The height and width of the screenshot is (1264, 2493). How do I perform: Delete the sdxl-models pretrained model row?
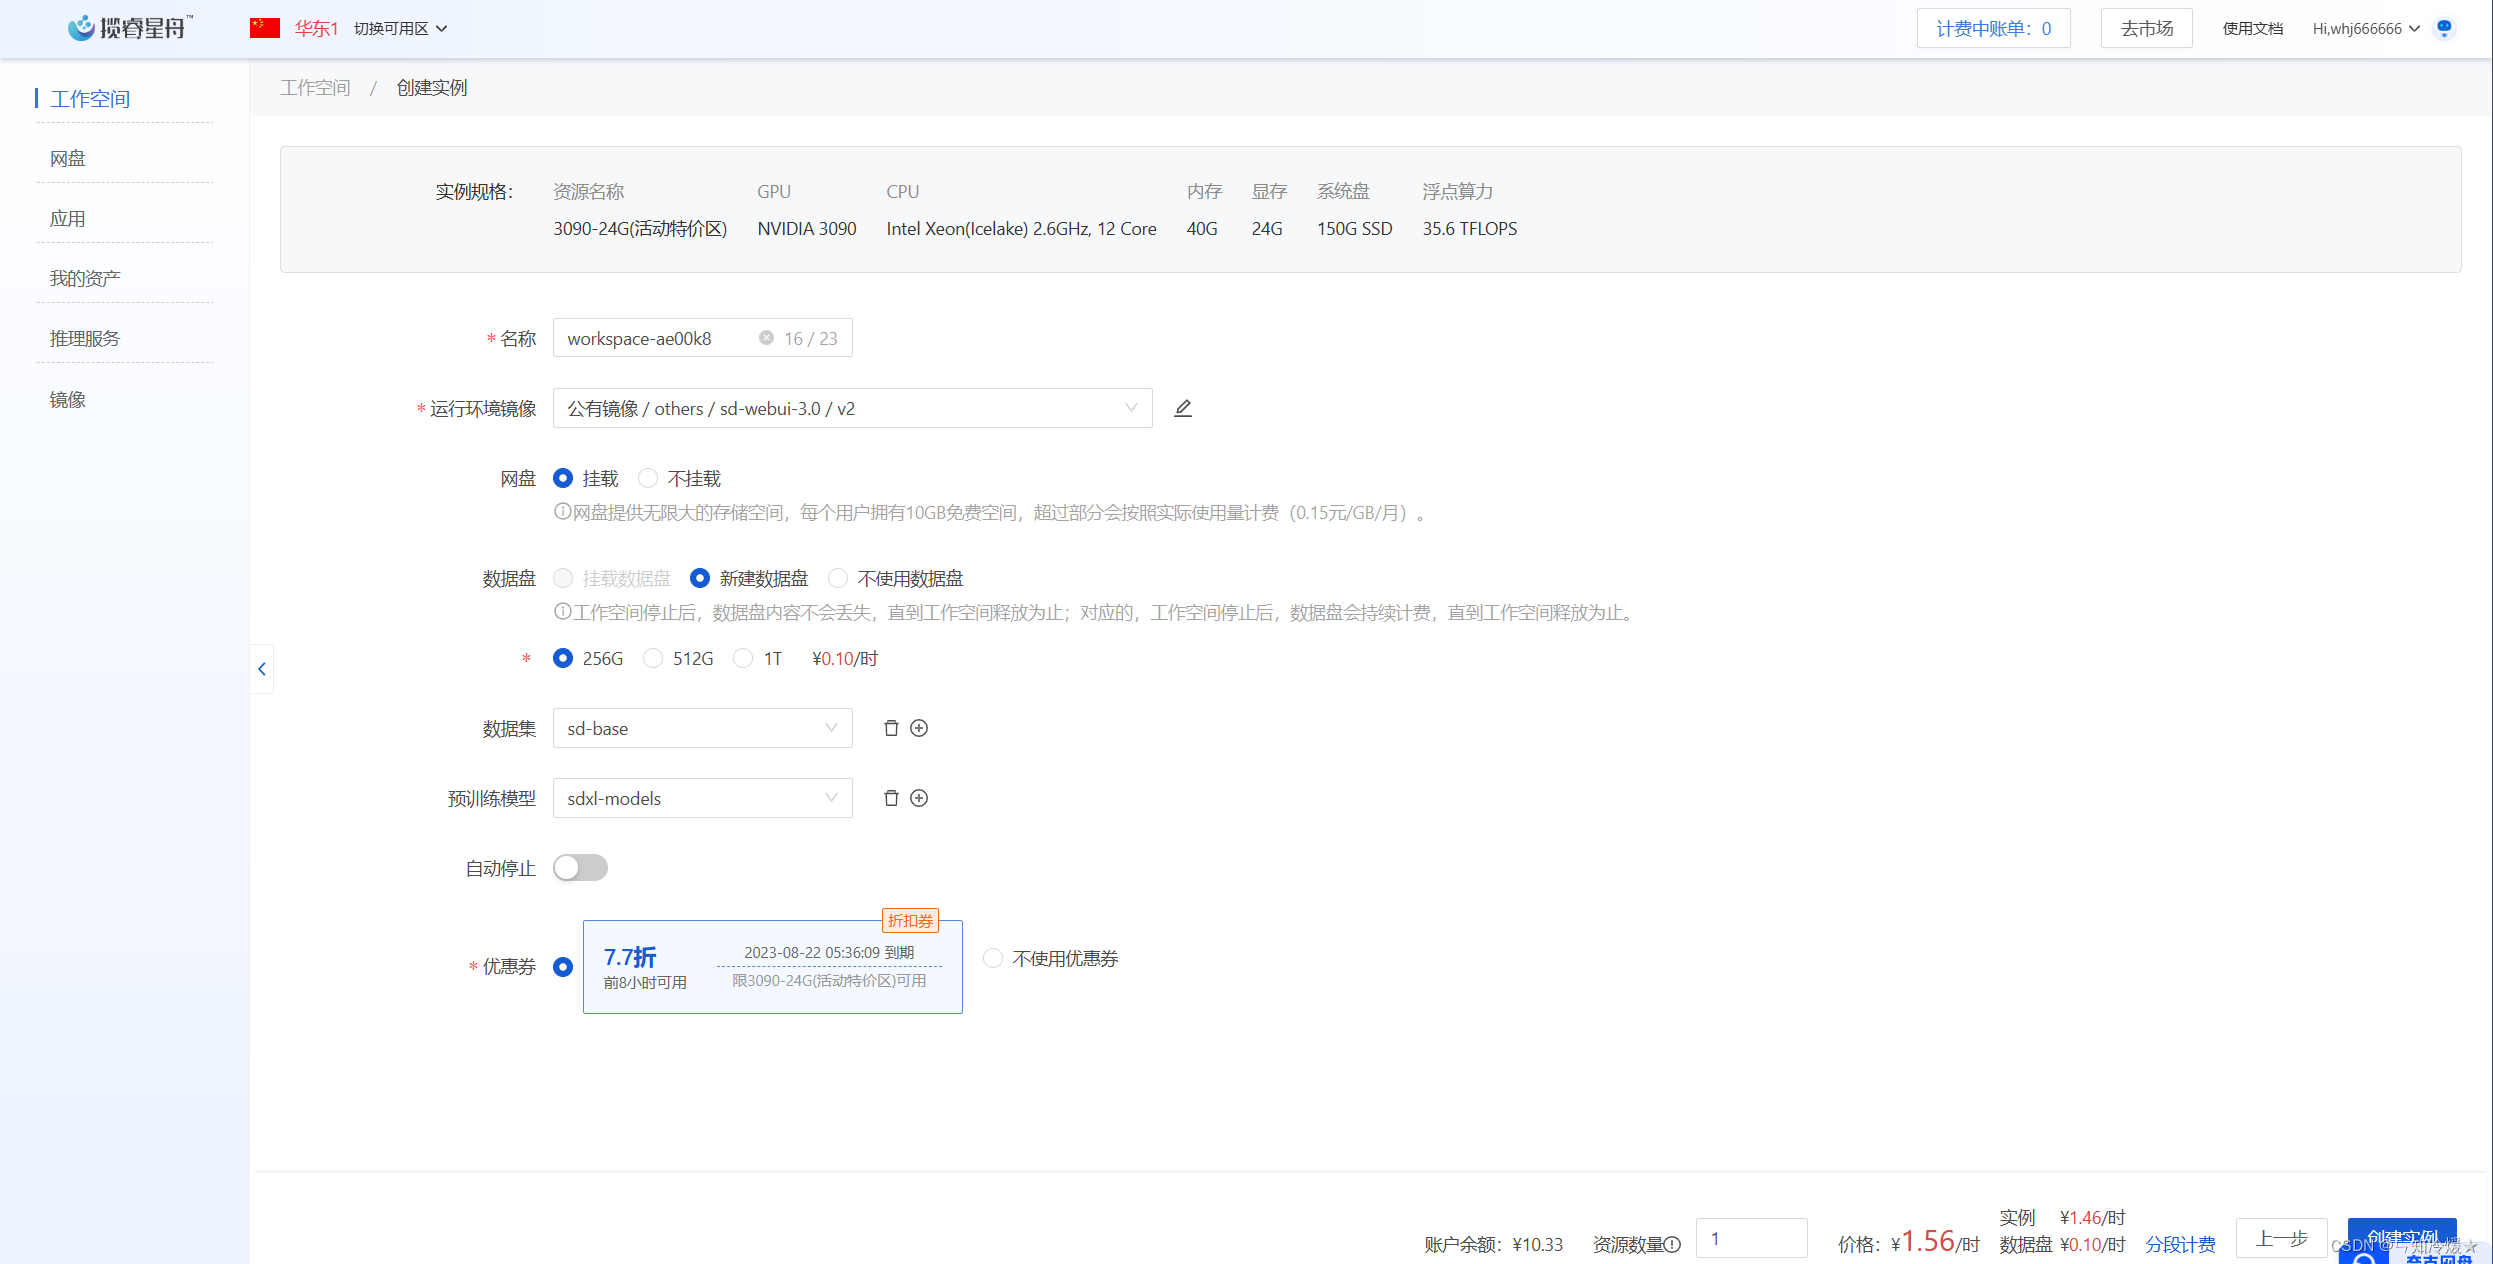tap(891, 798)
